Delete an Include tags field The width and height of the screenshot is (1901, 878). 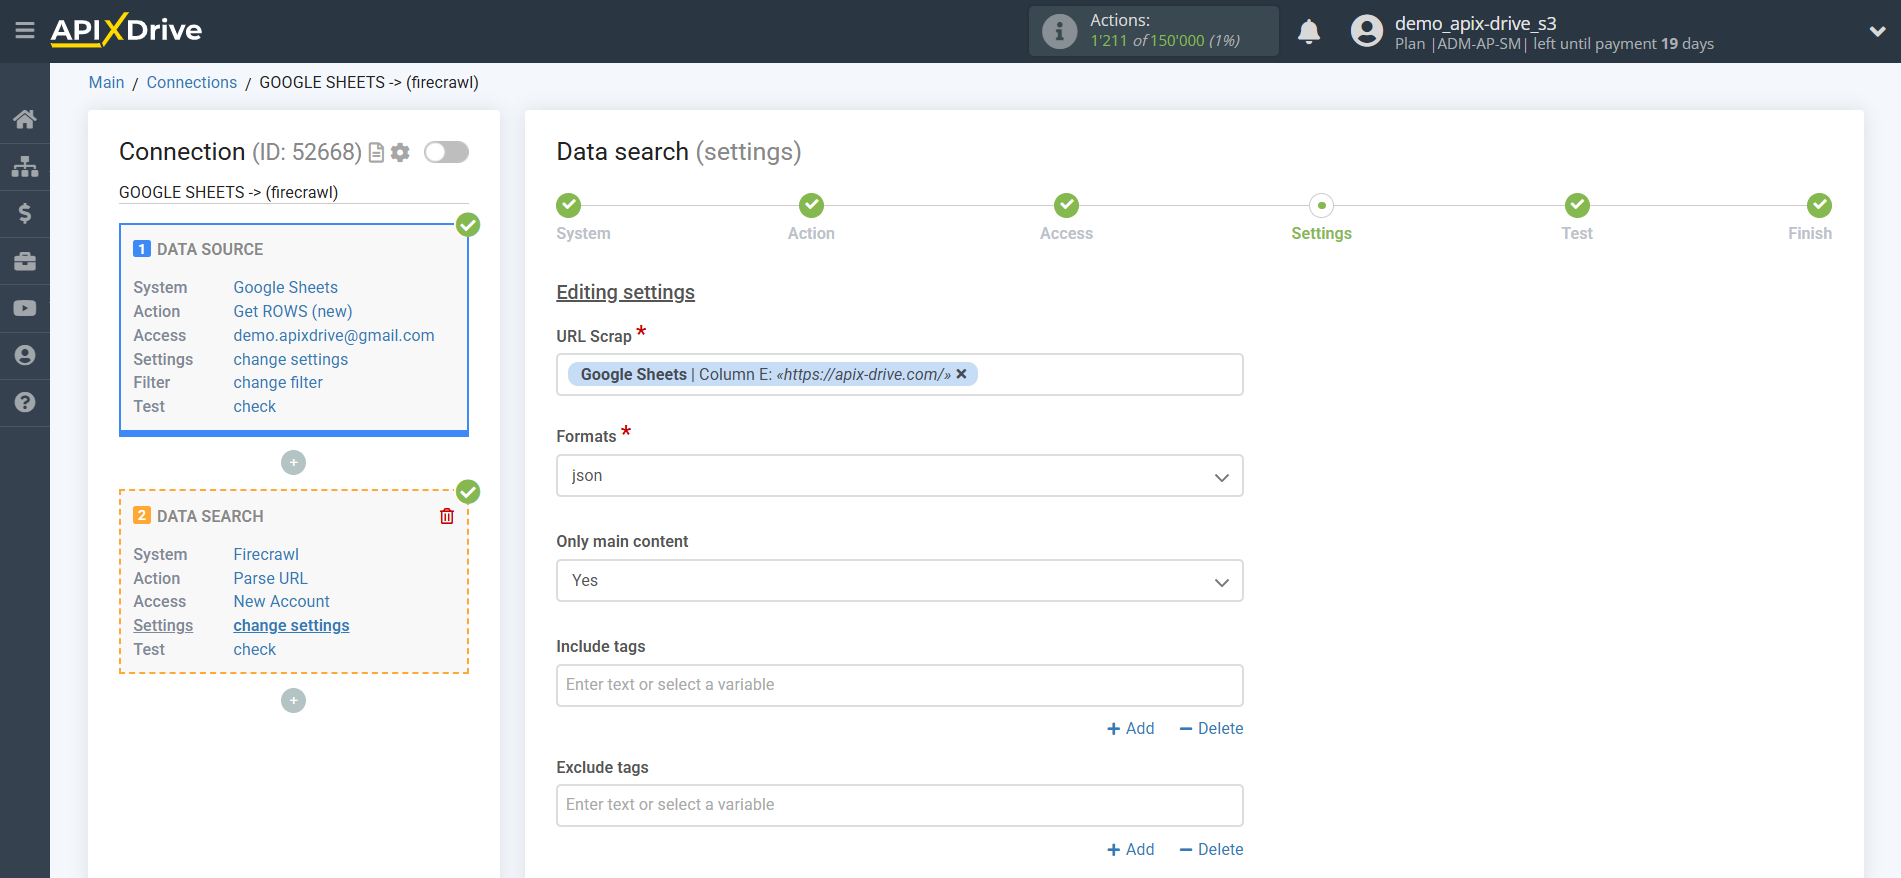[1211, 729]
